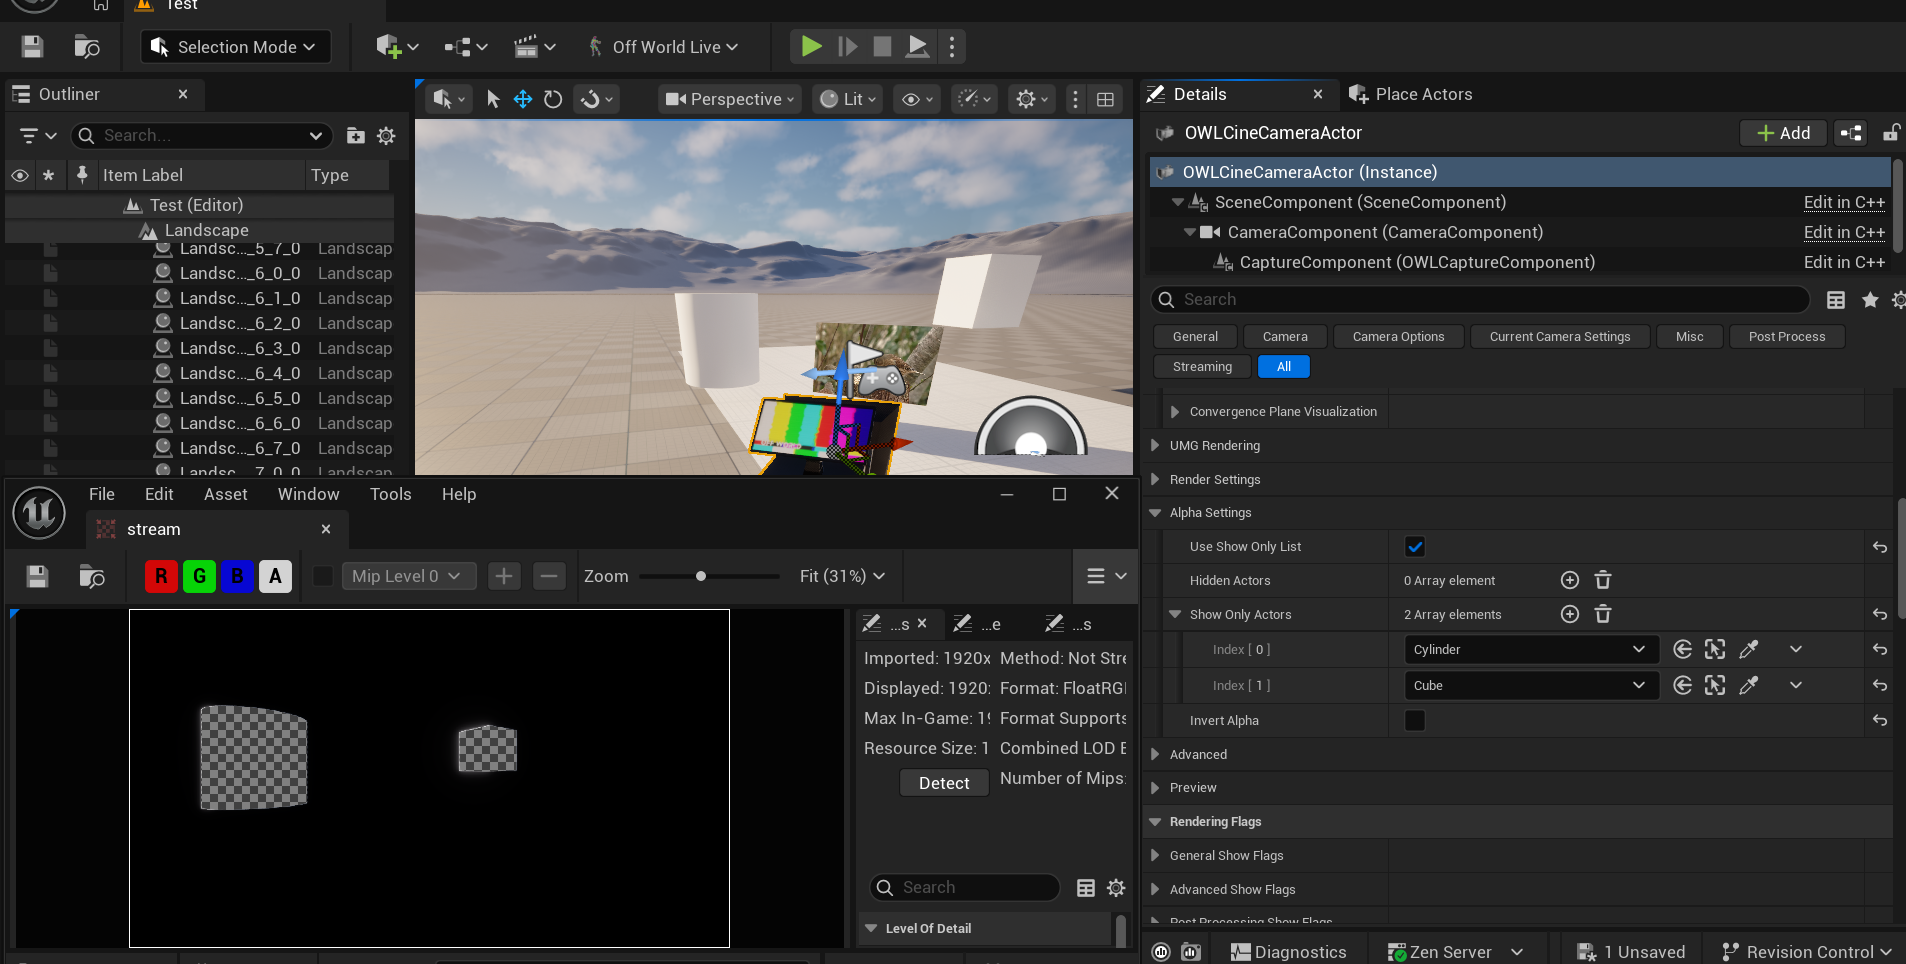Click the Stop simulation button
1906x964 pixels.
click(882, 46)
